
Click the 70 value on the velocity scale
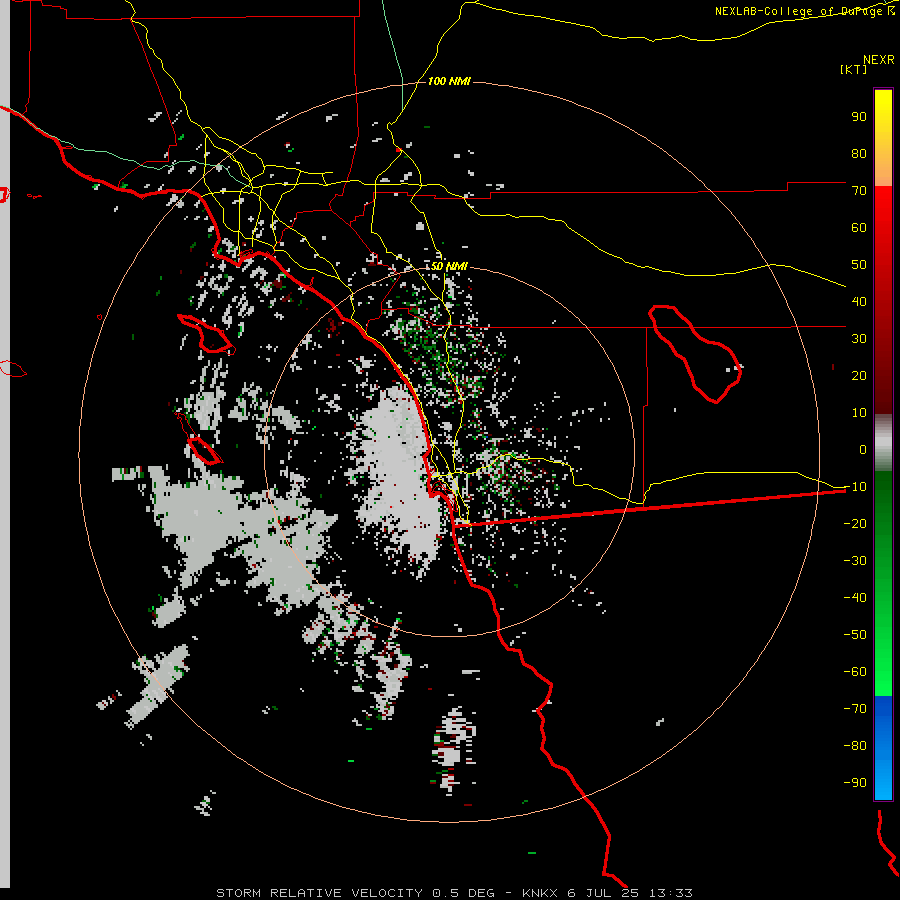859,191
